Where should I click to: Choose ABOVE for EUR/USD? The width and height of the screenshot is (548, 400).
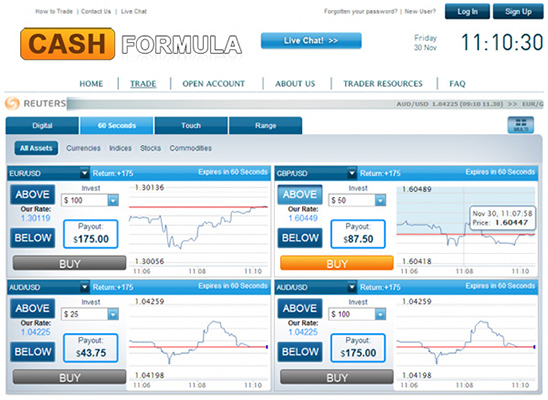point(33,194)
